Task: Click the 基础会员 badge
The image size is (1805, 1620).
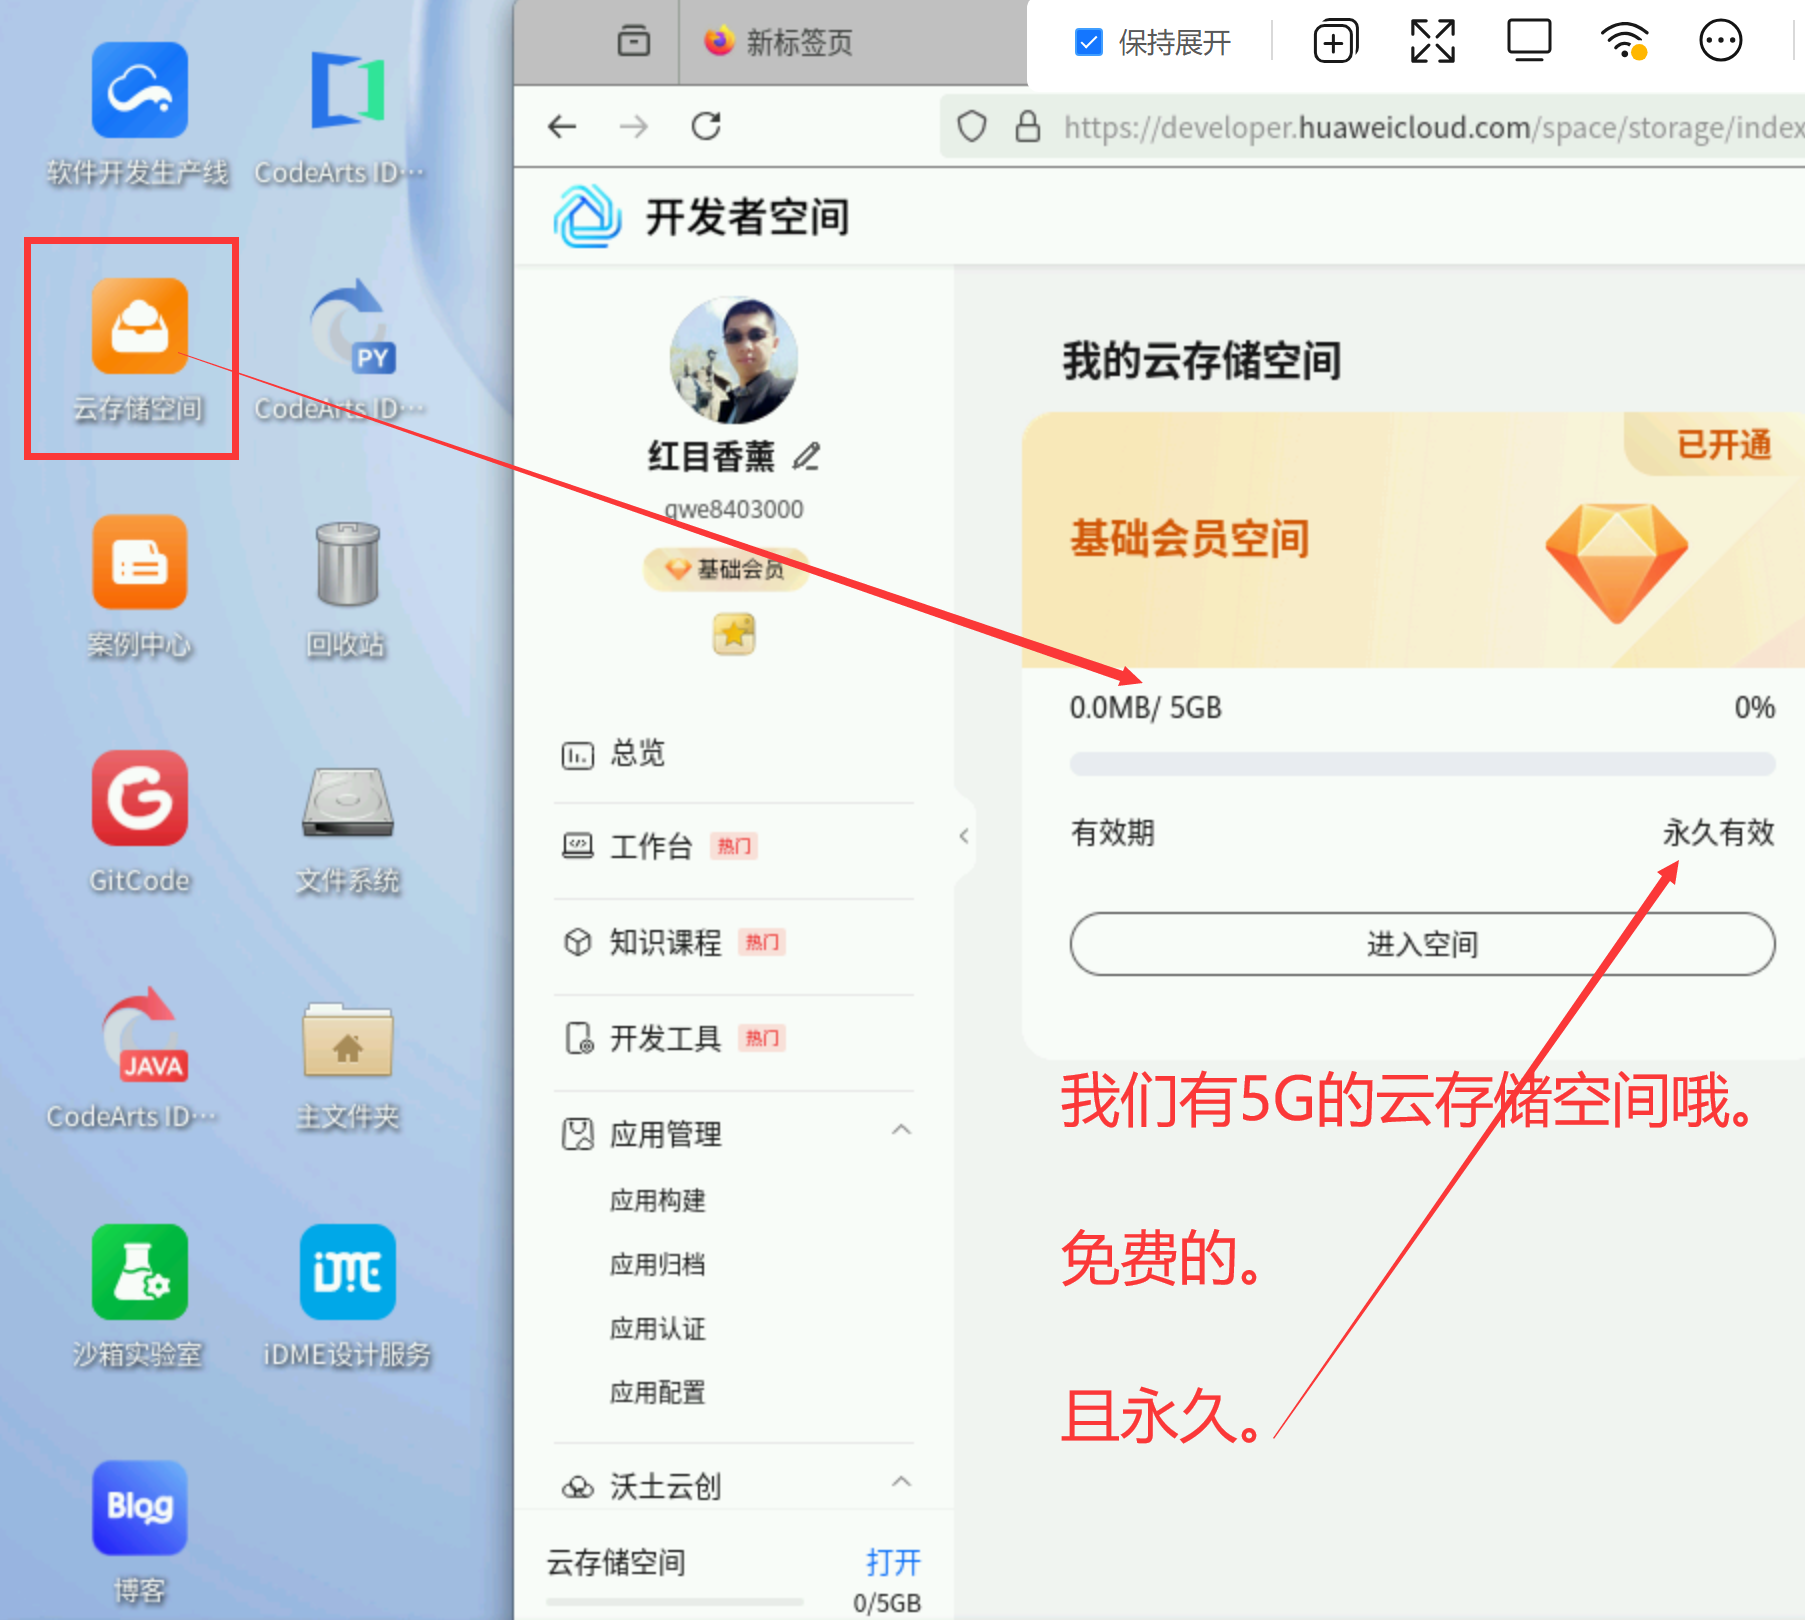Action: coord(726,568)
